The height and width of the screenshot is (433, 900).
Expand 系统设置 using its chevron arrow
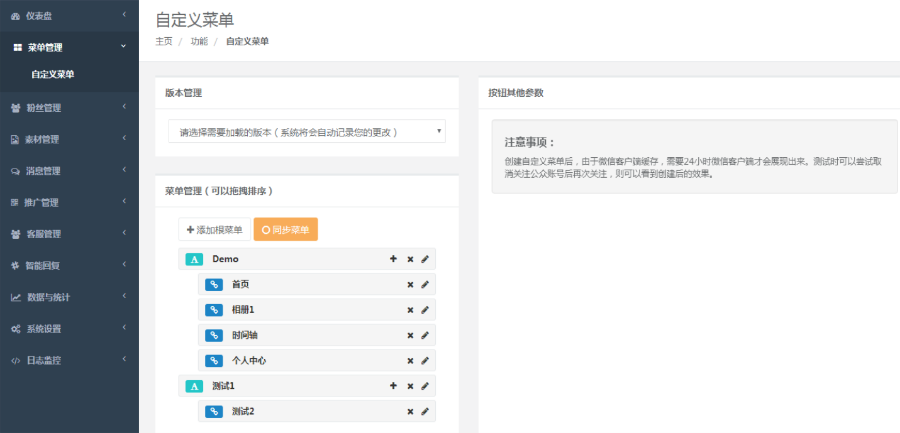tap(124, 327)
